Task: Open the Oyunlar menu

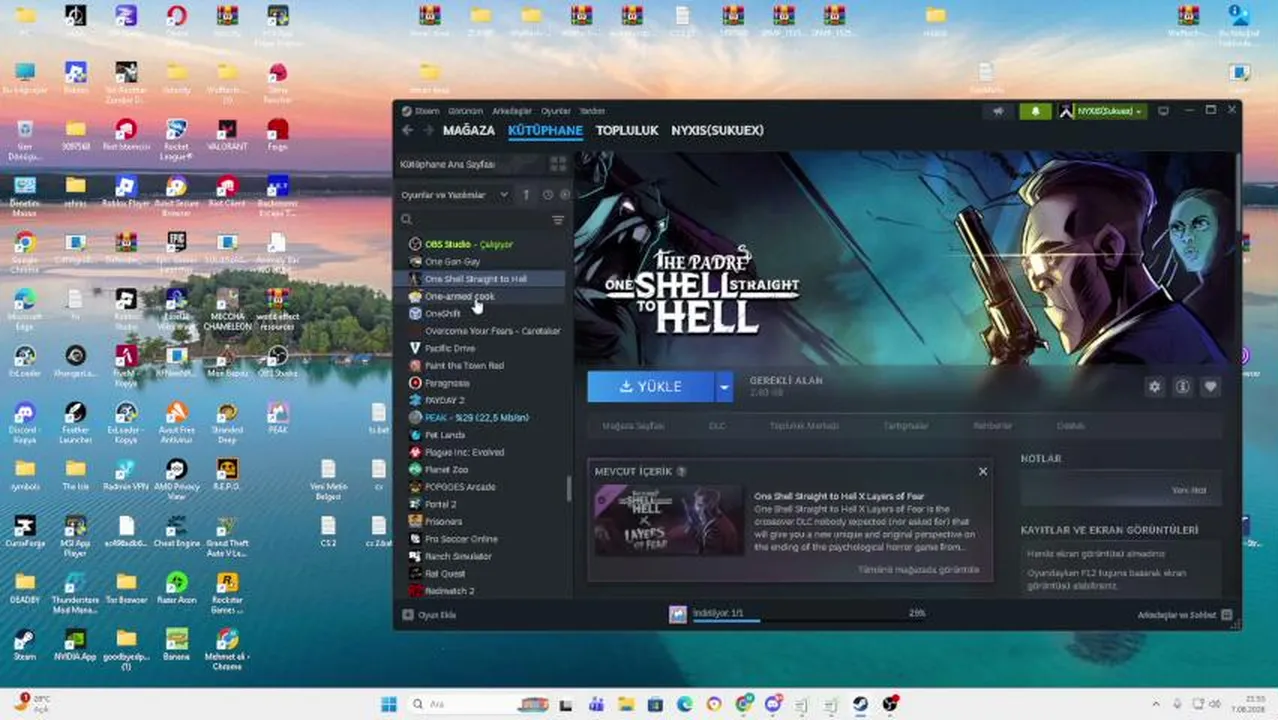Action: click(556, 111)
